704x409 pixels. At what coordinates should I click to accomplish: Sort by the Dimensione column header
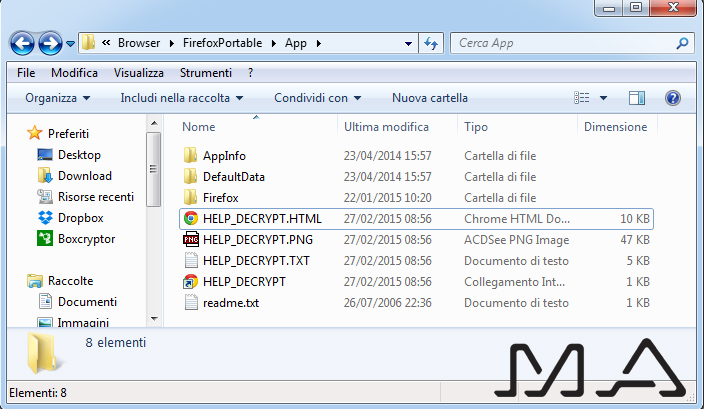click(615, 127)
